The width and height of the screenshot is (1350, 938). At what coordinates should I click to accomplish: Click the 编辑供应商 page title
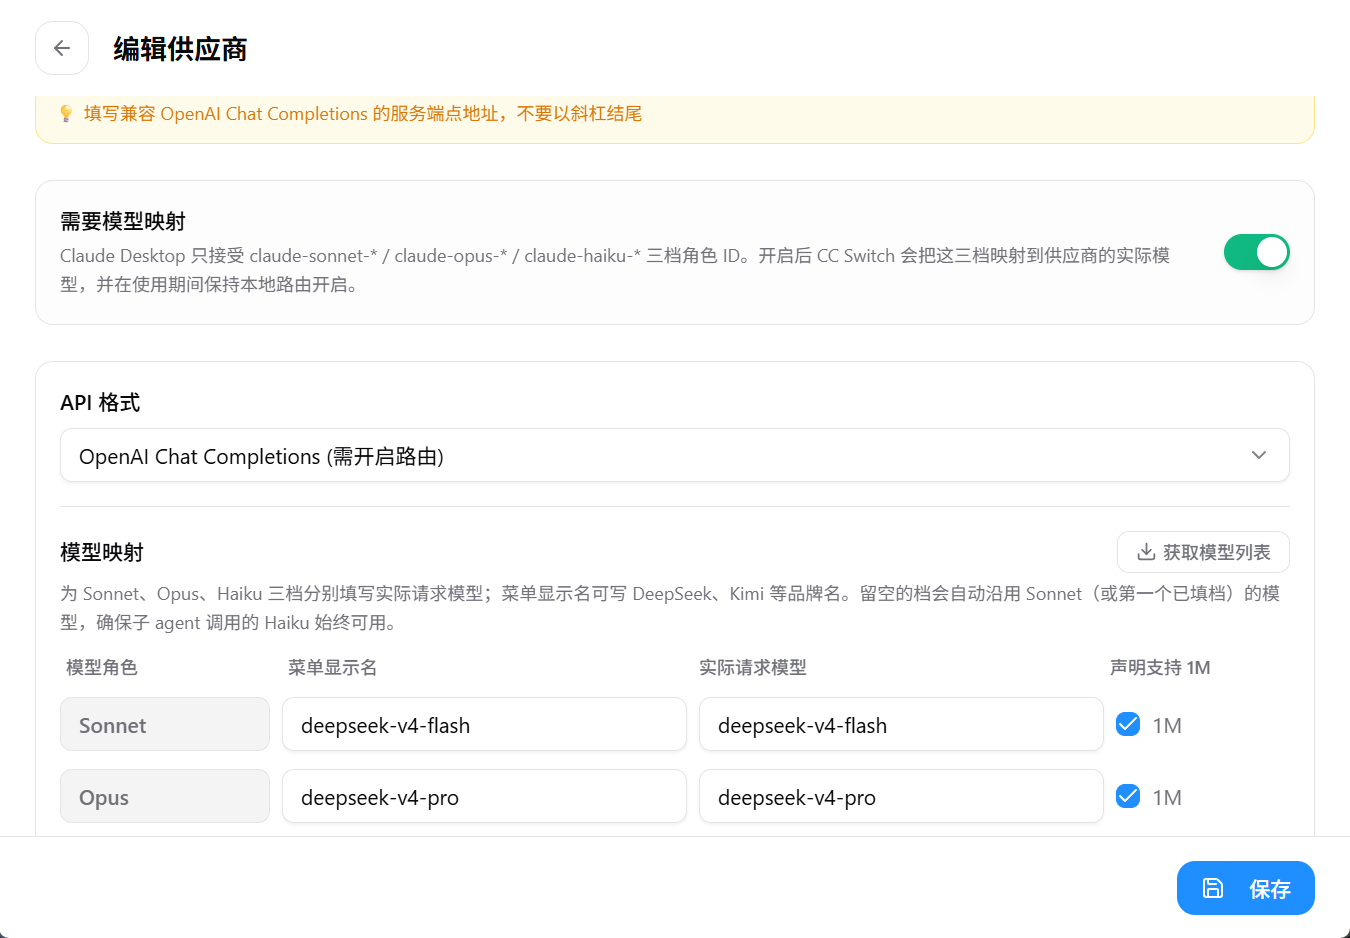(180, 49)
